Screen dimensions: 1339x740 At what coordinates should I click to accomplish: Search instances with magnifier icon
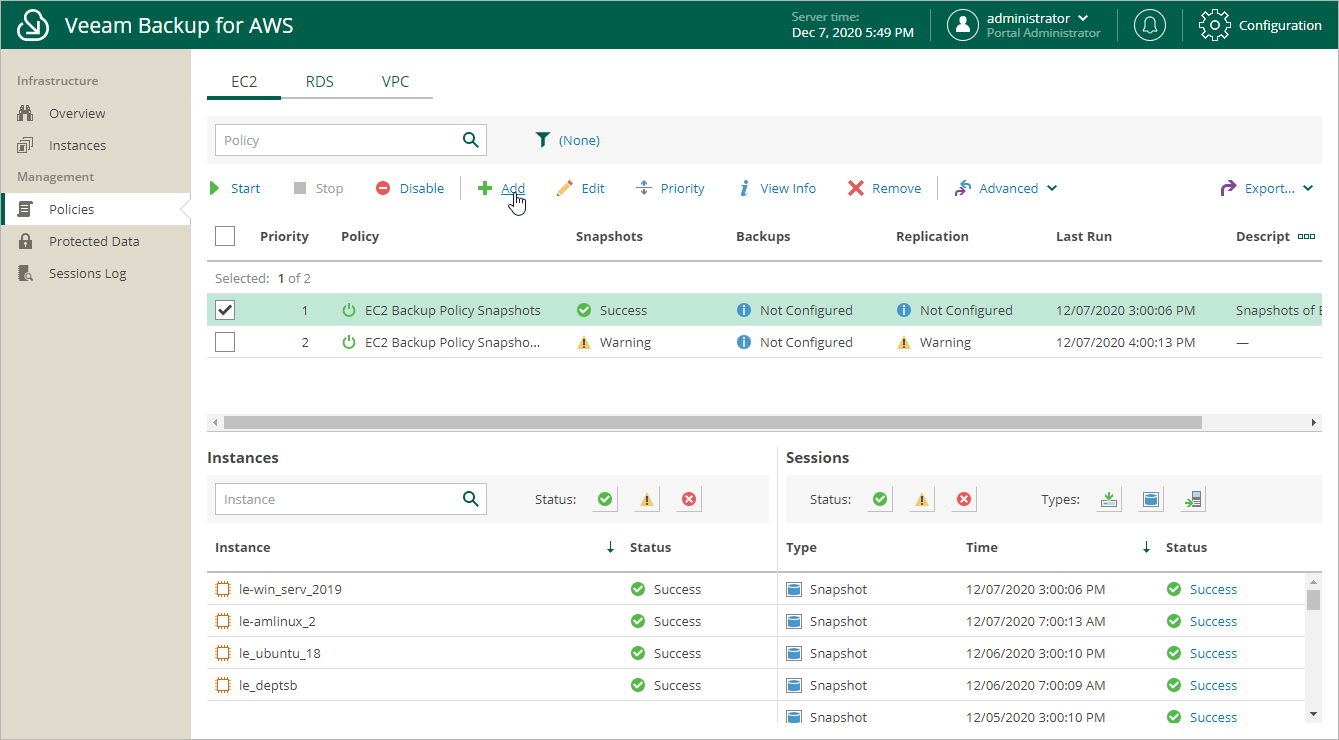click(470, 499)
